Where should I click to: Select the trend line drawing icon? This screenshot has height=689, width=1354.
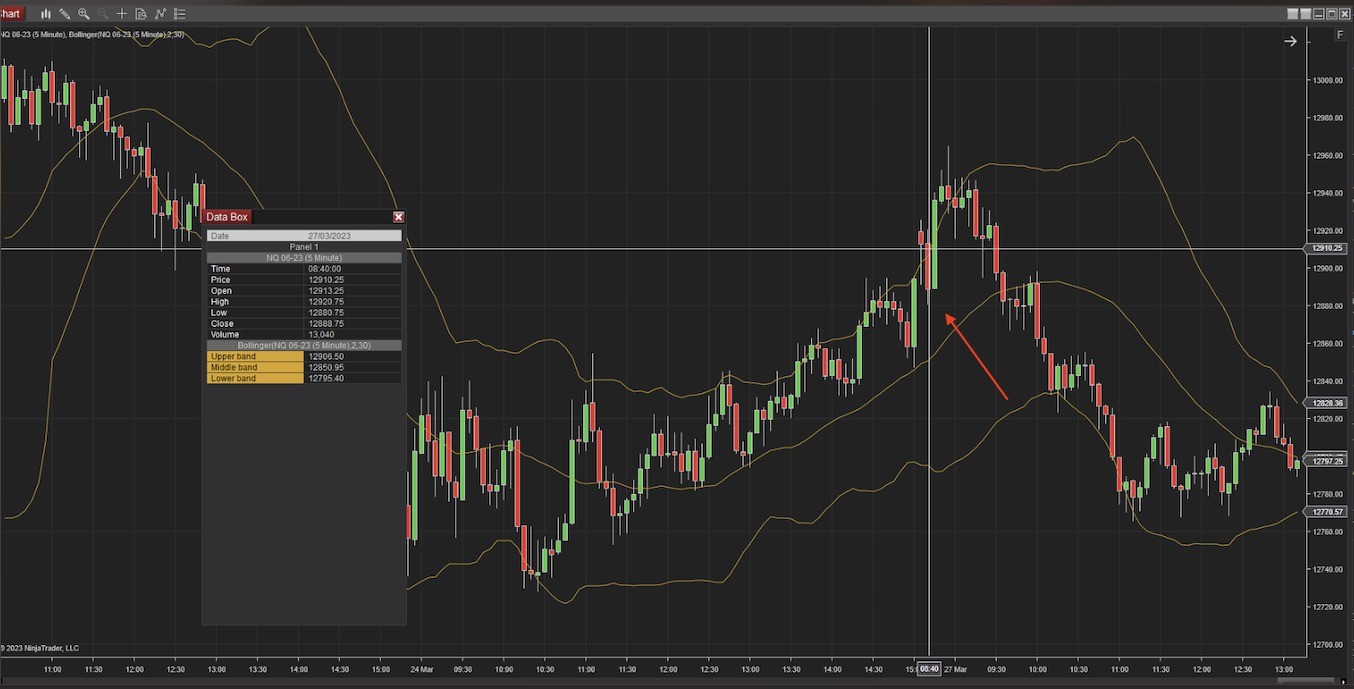160,14
